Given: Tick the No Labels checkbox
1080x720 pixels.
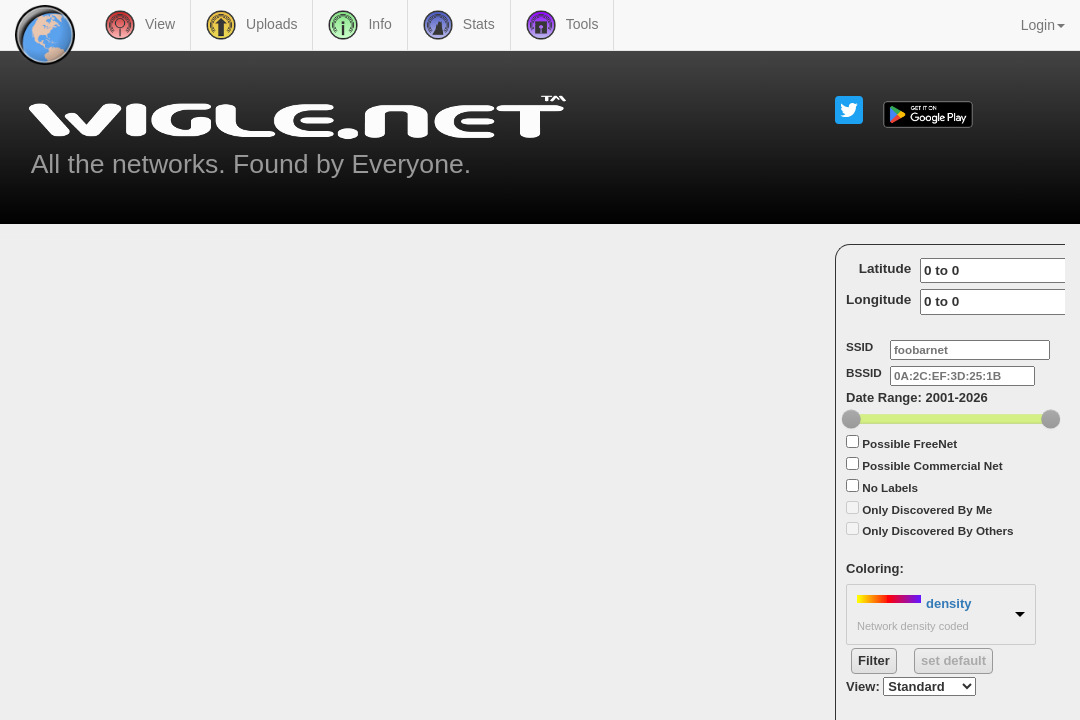Looking at the screenshot, I should tap(853, 486).
